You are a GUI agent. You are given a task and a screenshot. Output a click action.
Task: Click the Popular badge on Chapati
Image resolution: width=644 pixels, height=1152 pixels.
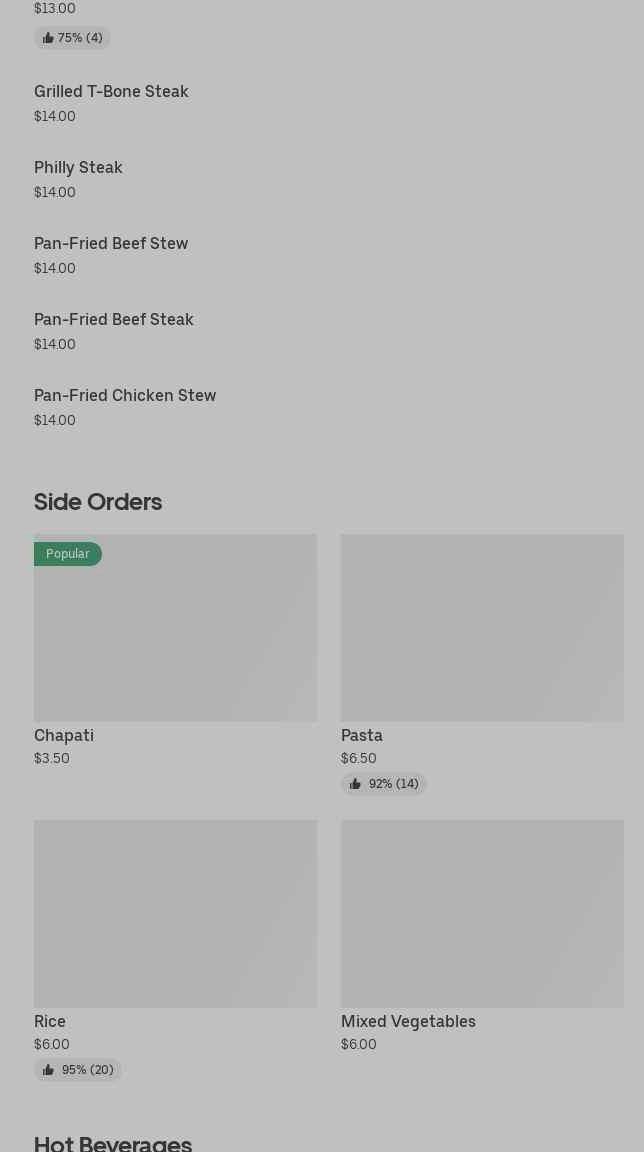[x=68, y=554]
